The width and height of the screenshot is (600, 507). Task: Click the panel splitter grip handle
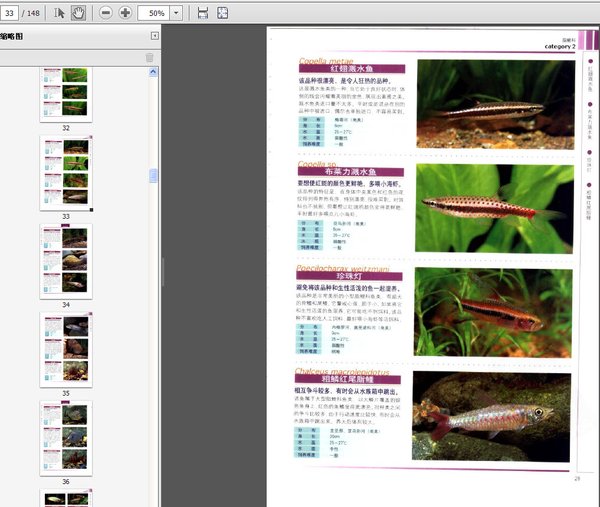point(163,272)
